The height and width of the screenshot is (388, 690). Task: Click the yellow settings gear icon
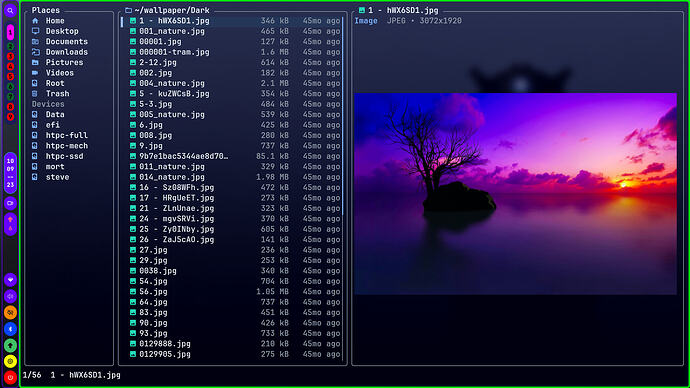pyautogui.click(x=10, y=361)
